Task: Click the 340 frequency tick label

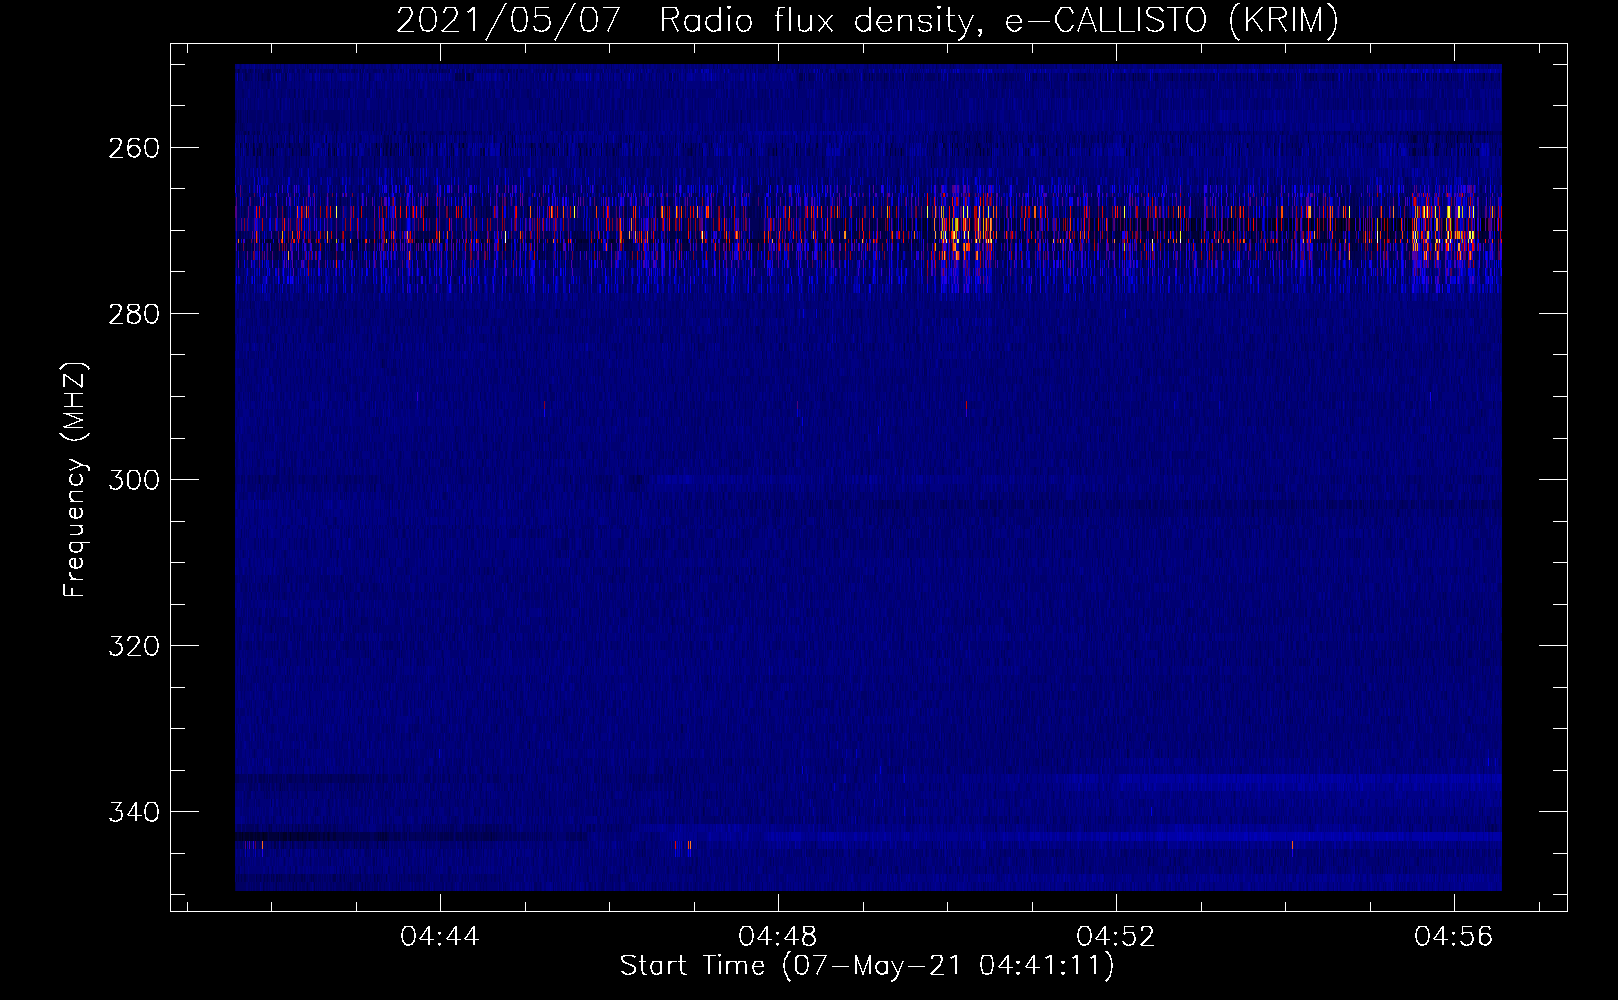Action: point(134,812)
